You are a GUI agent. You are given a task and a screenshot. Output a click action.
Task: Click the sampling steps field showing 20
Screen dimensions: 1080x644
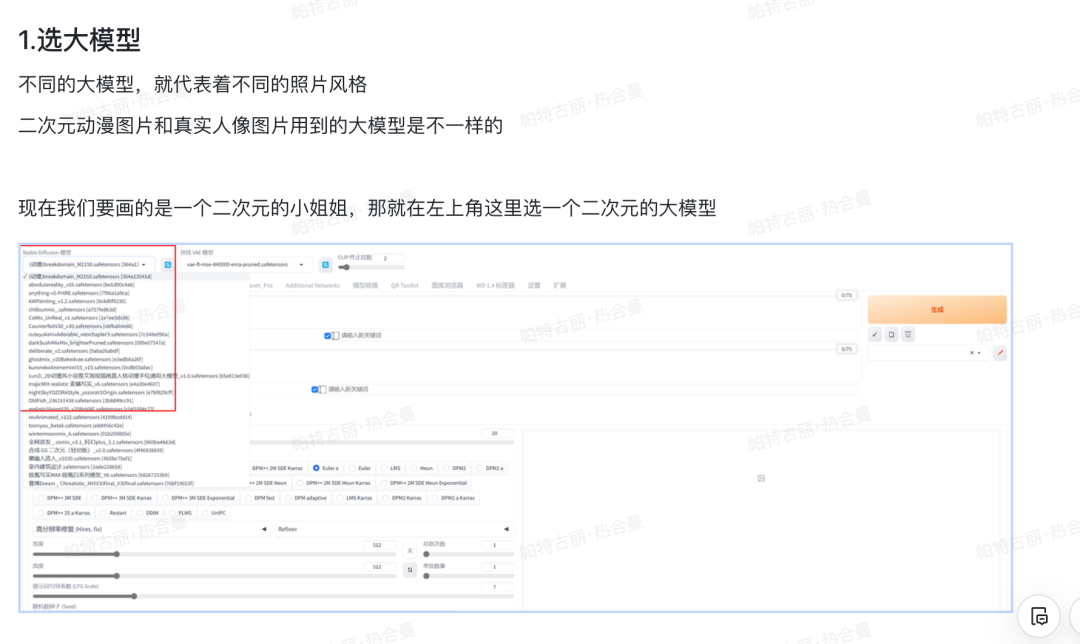click(x=496, y=433)
